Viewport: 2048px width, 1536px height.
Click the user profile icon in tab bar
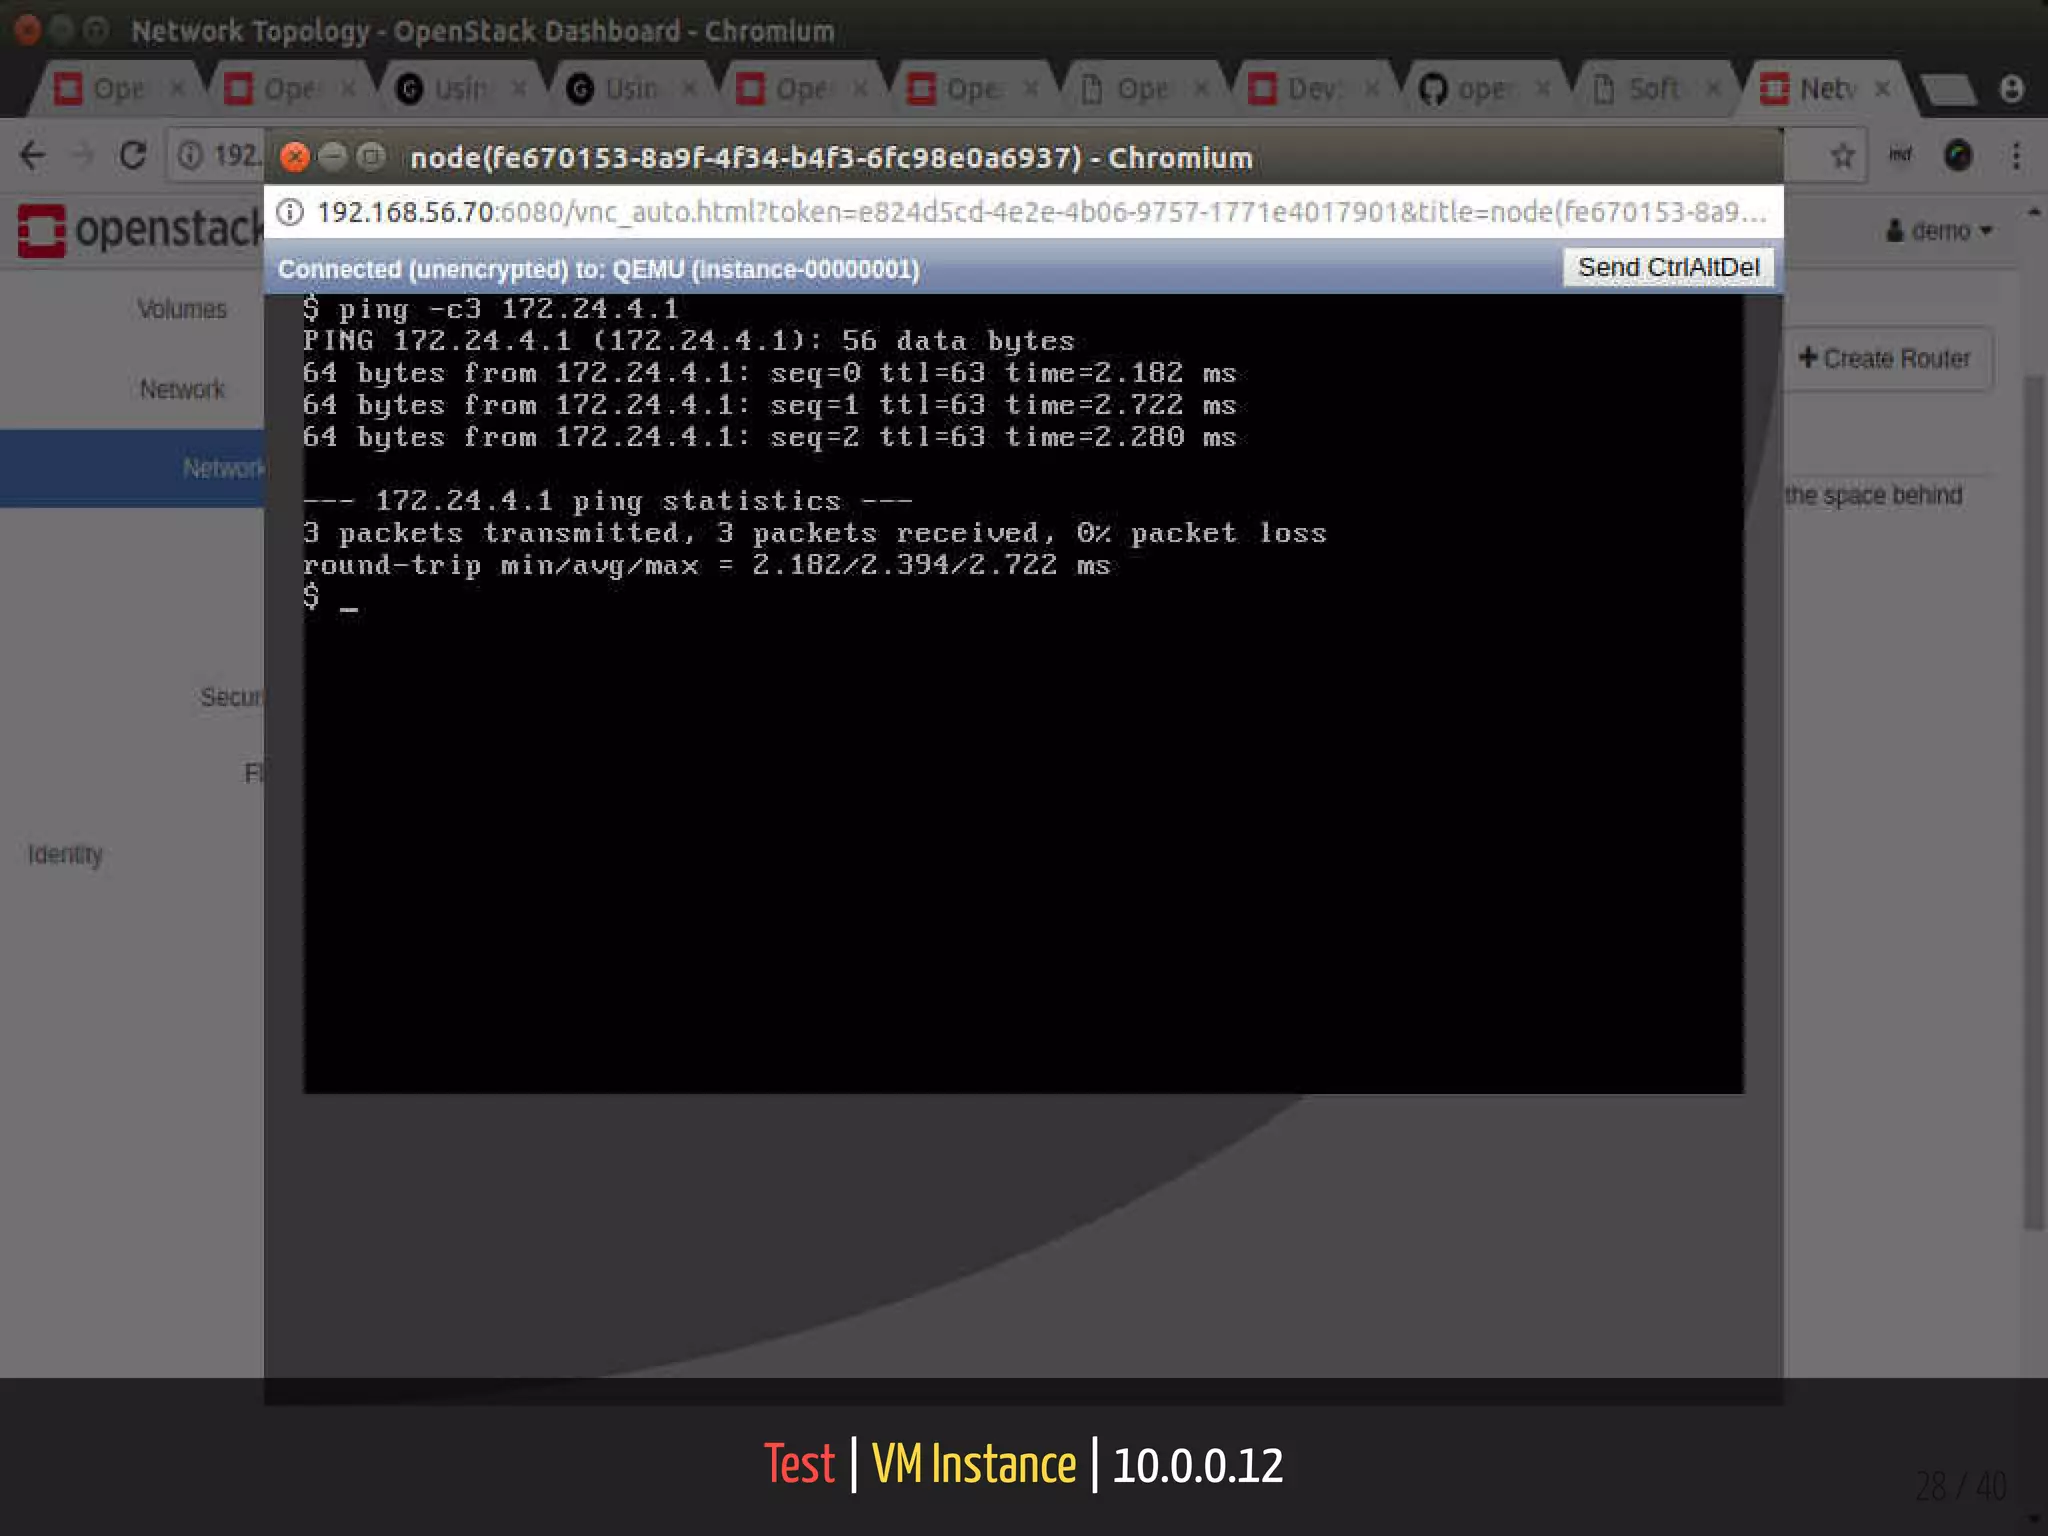click(2011, 90)
